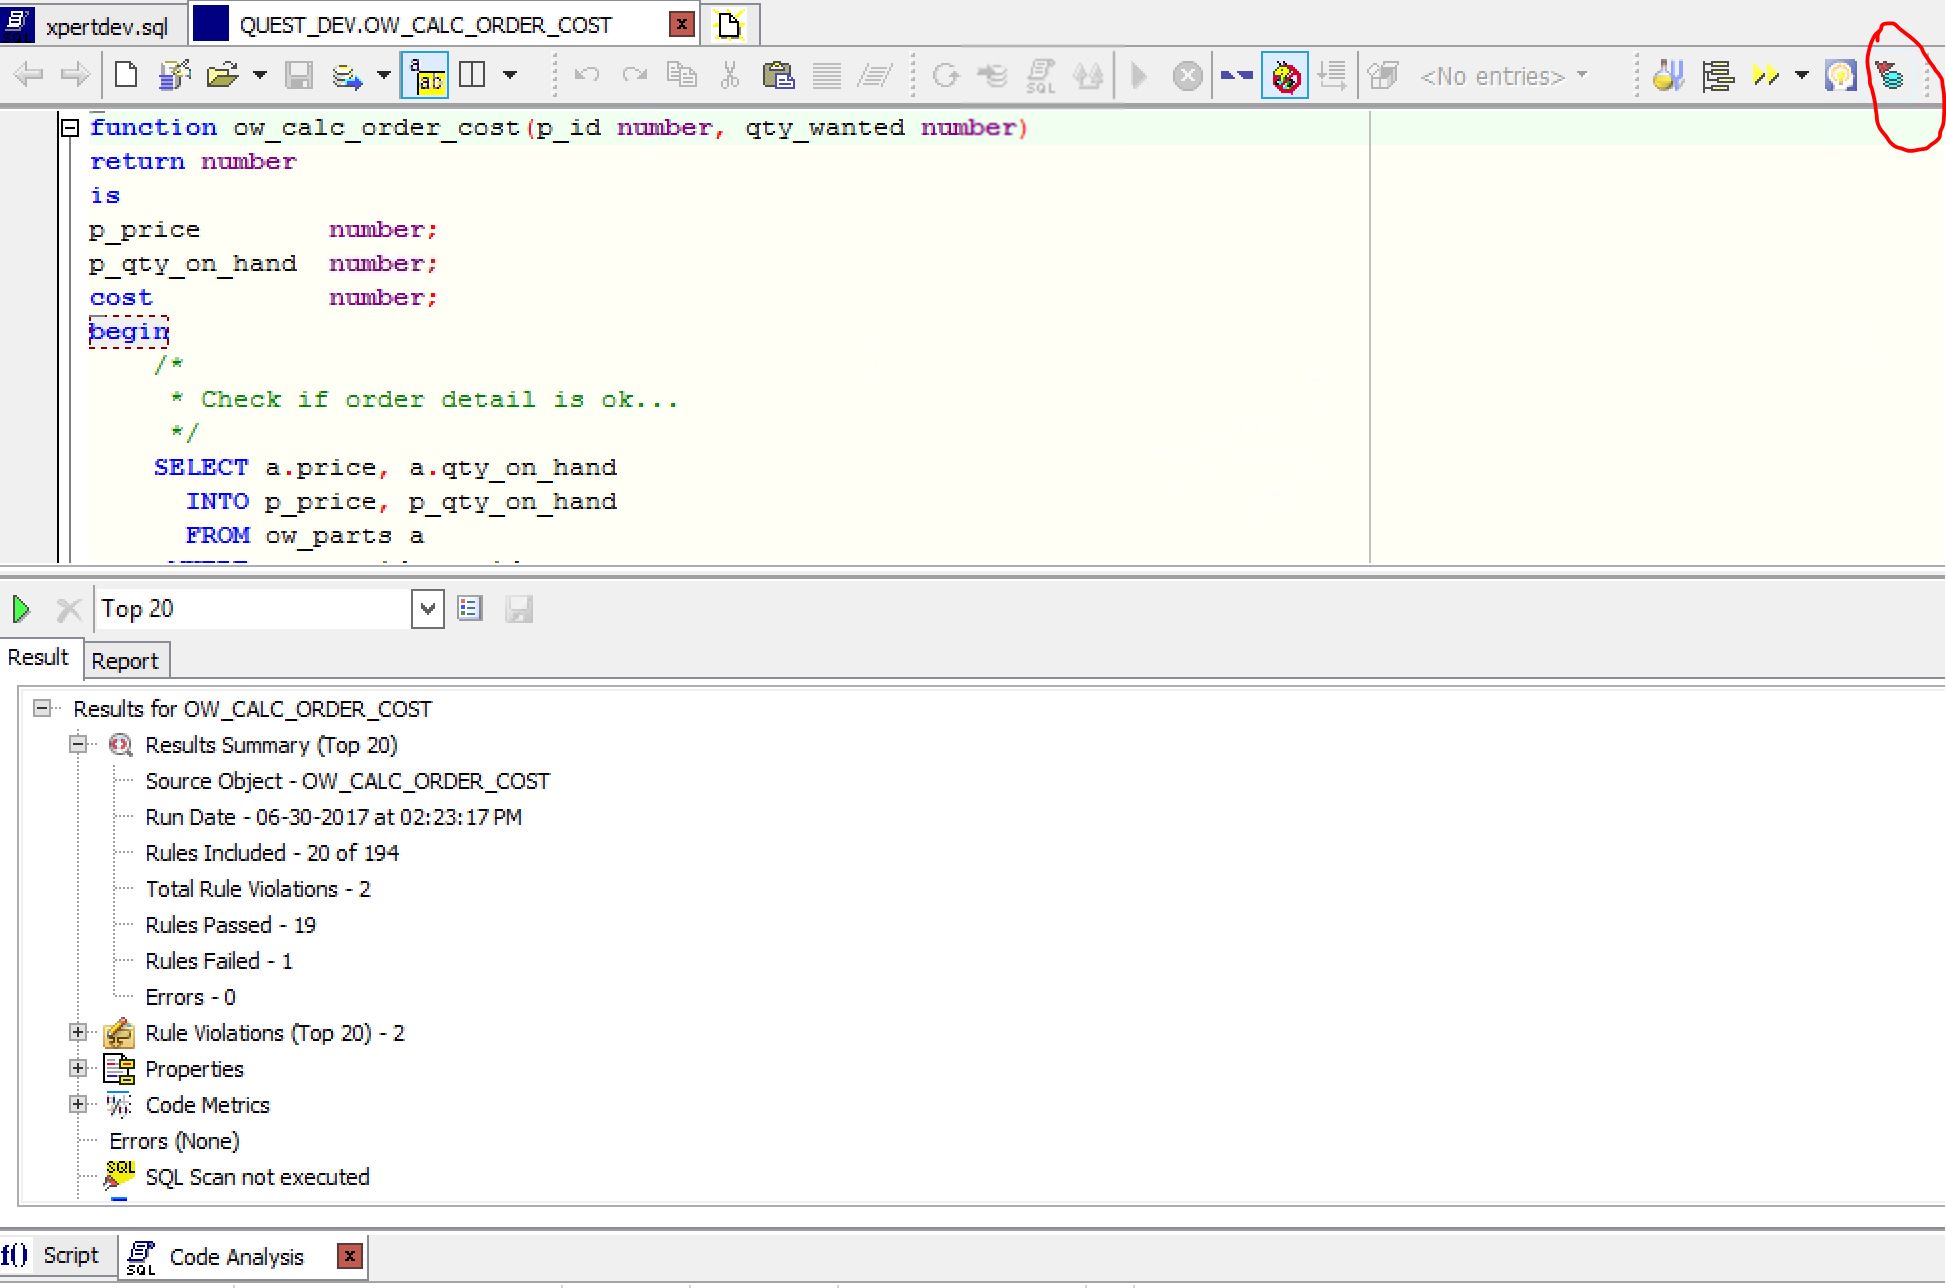
Task: Click the circled Code Analysis flag icon
Action: pyautogui.click(x=1889, y=75)
